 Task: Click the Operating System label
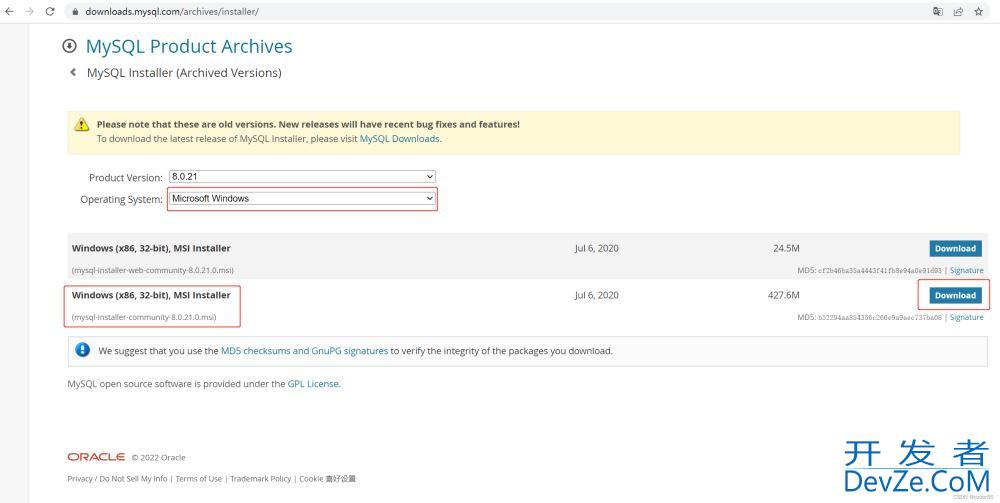[121, 200]
